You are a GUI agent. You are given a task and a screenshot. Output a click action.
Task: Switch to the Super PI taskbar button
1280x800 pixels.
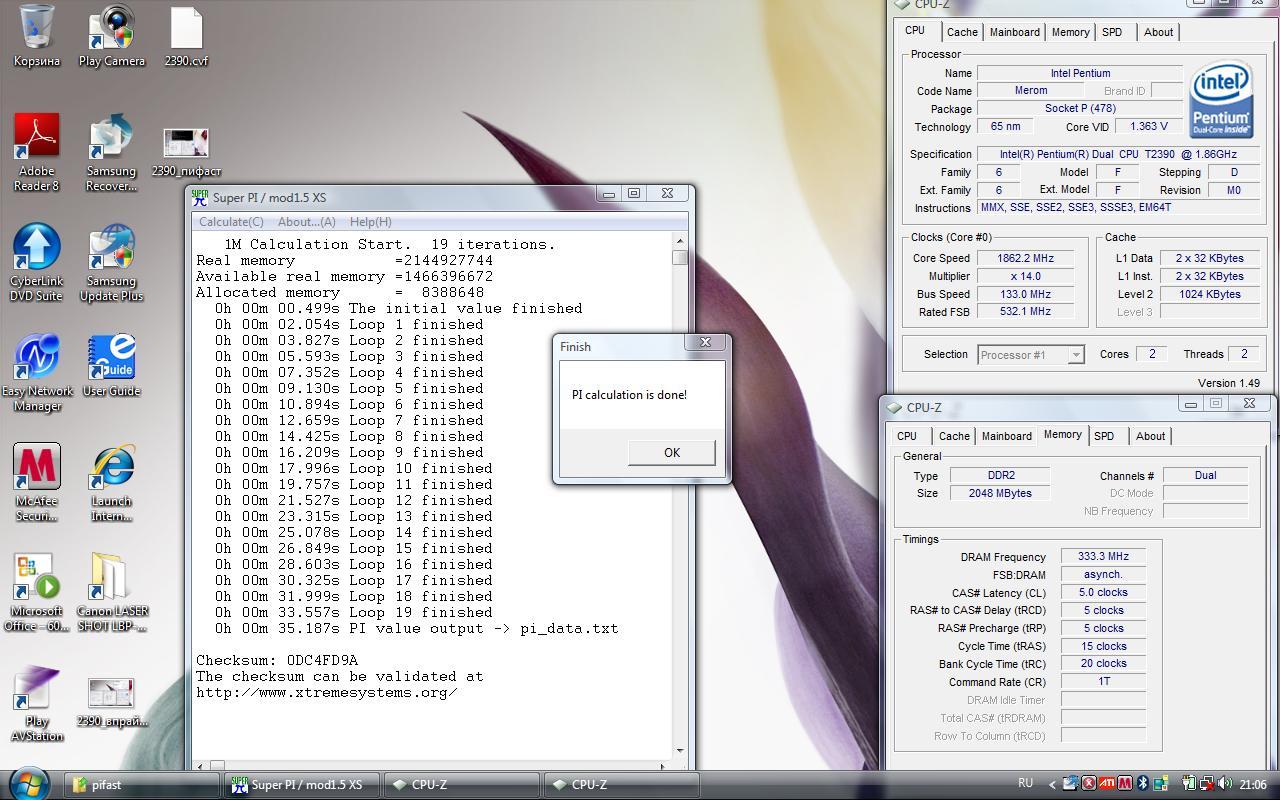tap(303, 785)
